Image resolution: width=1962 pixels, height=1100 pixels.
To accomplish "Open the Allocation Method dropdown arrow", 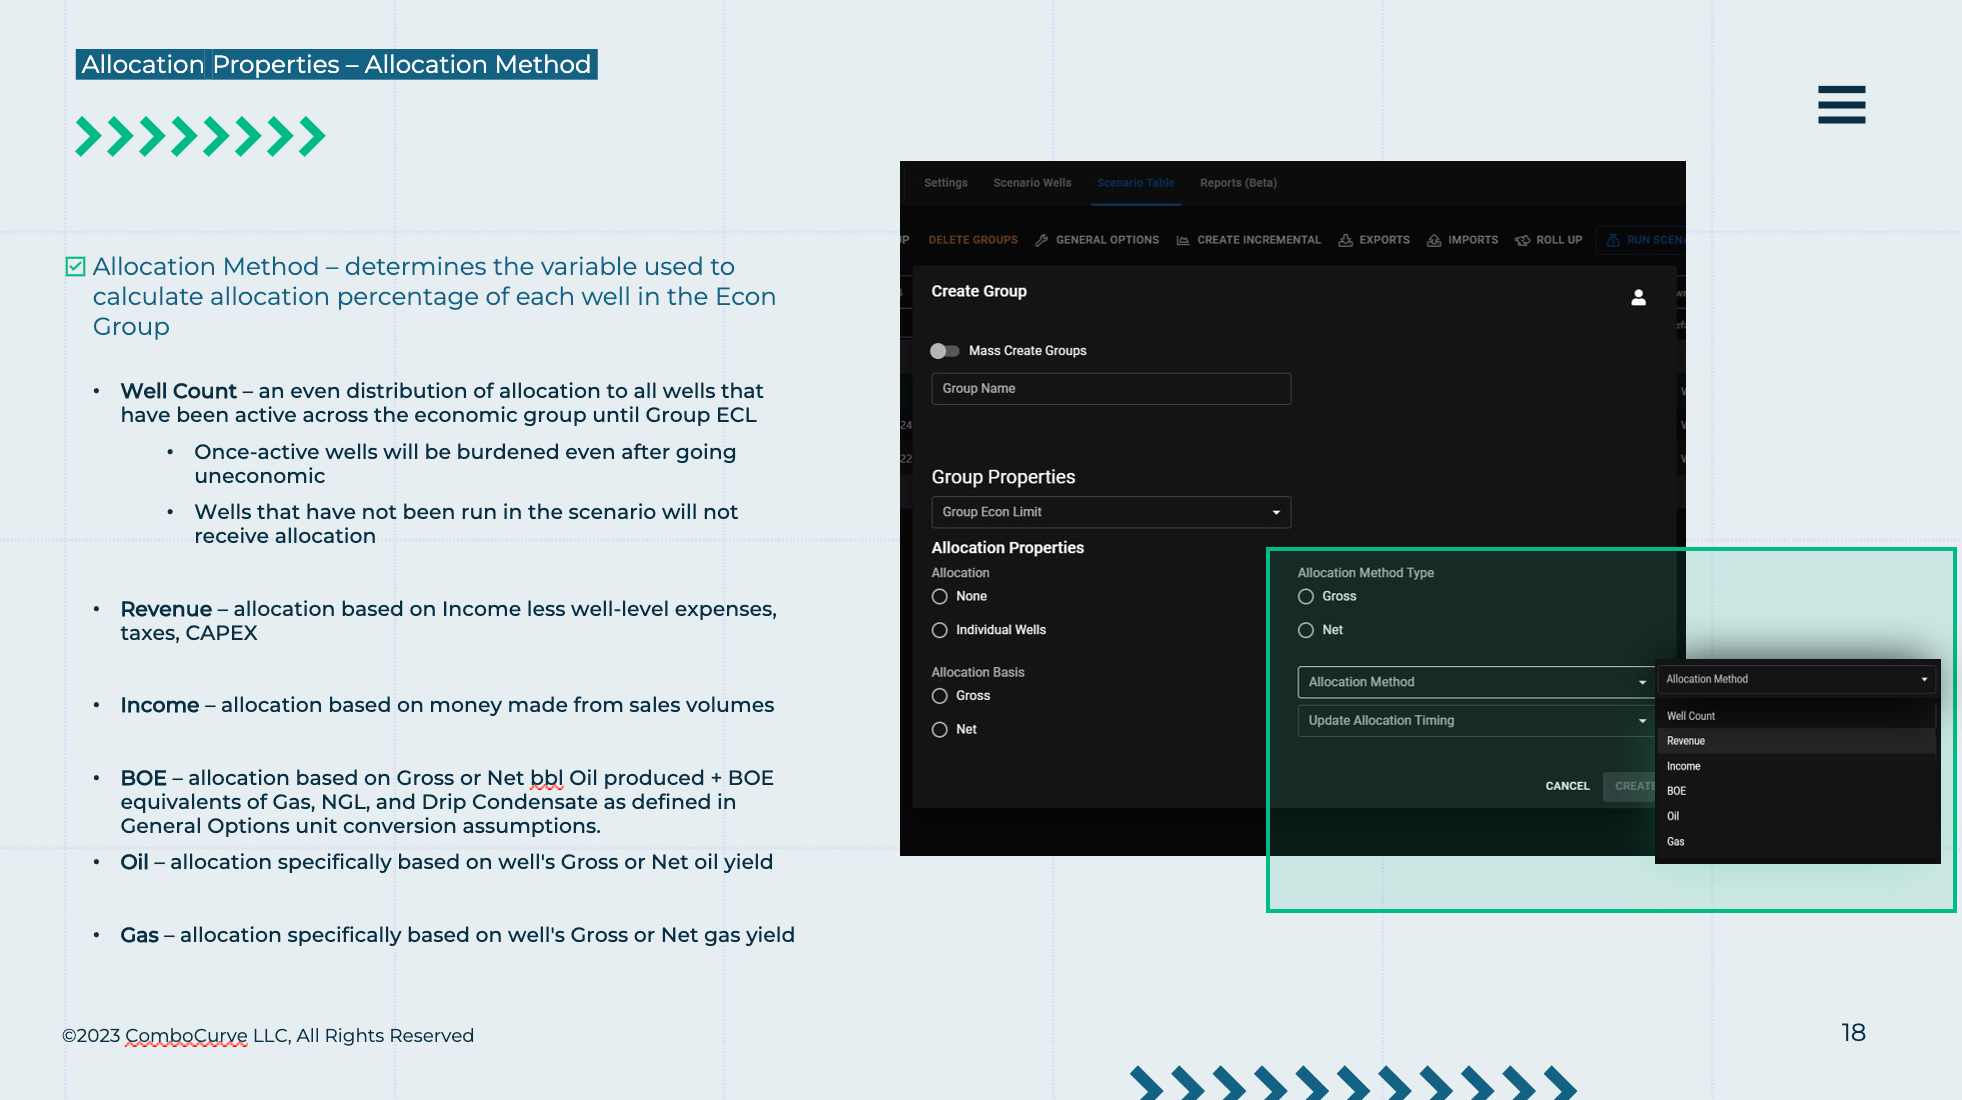I will pyautogui.click(x=1641, y=682).
